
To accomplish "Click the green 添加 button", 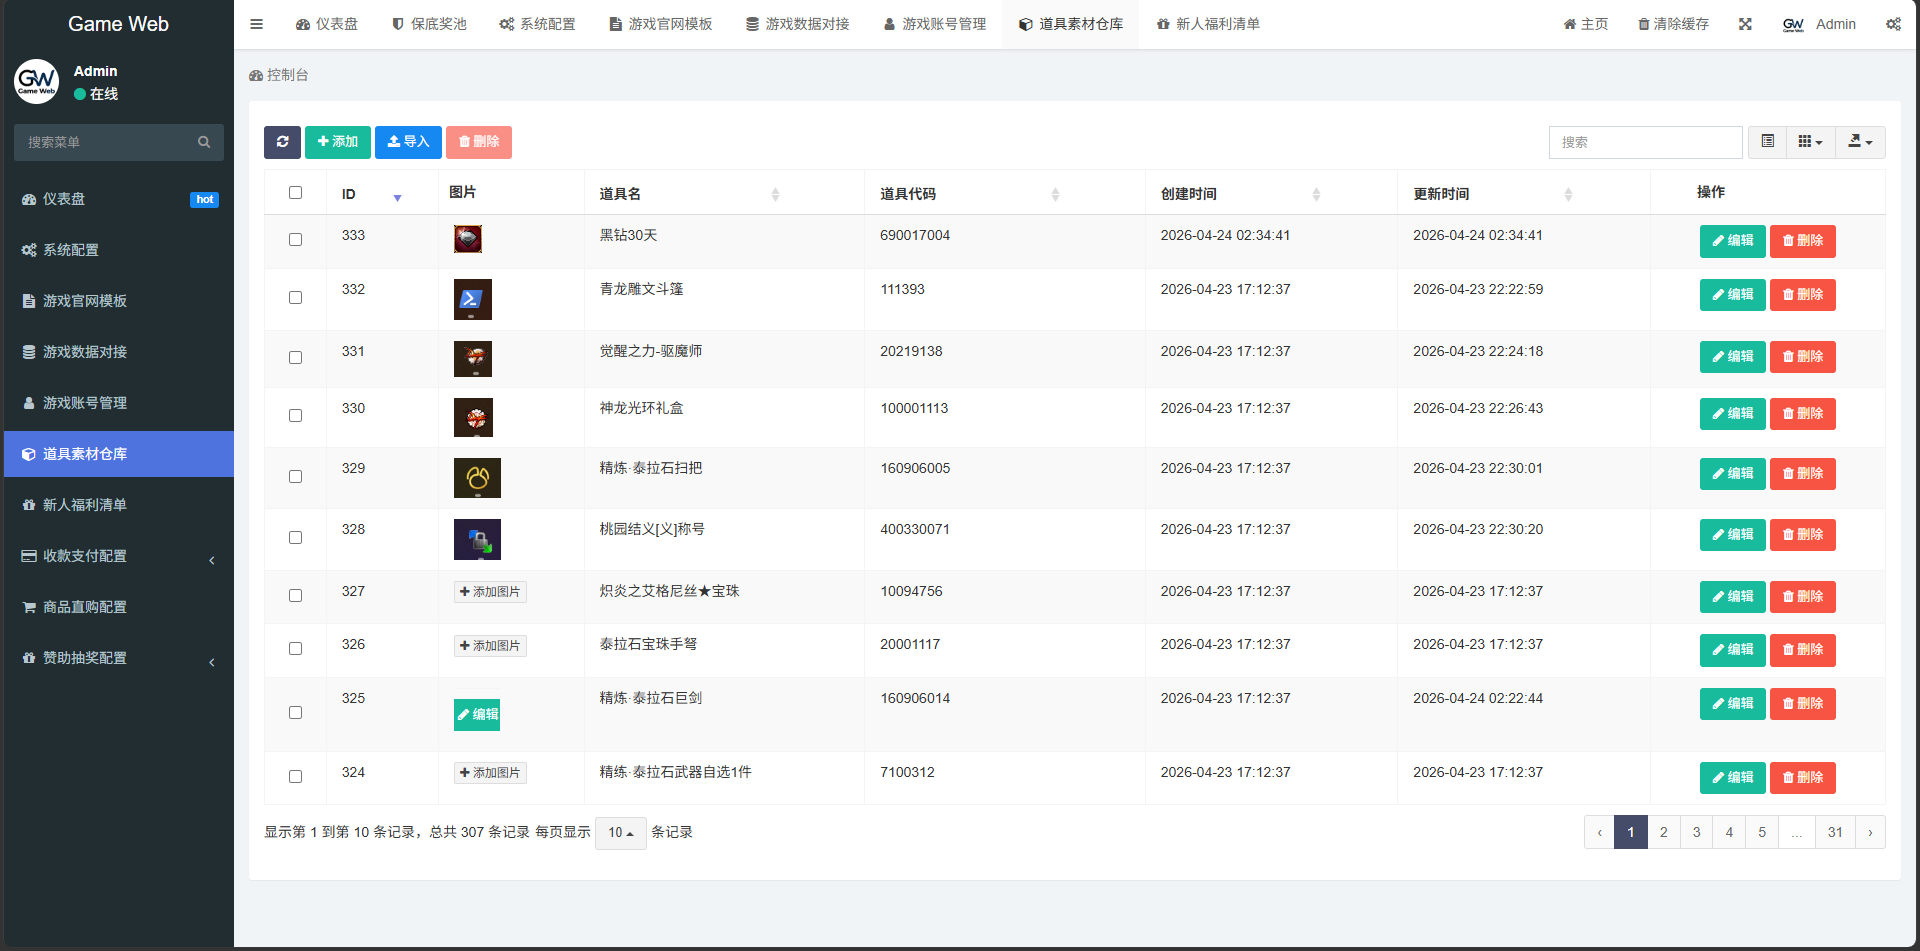I will click(338, 142).
